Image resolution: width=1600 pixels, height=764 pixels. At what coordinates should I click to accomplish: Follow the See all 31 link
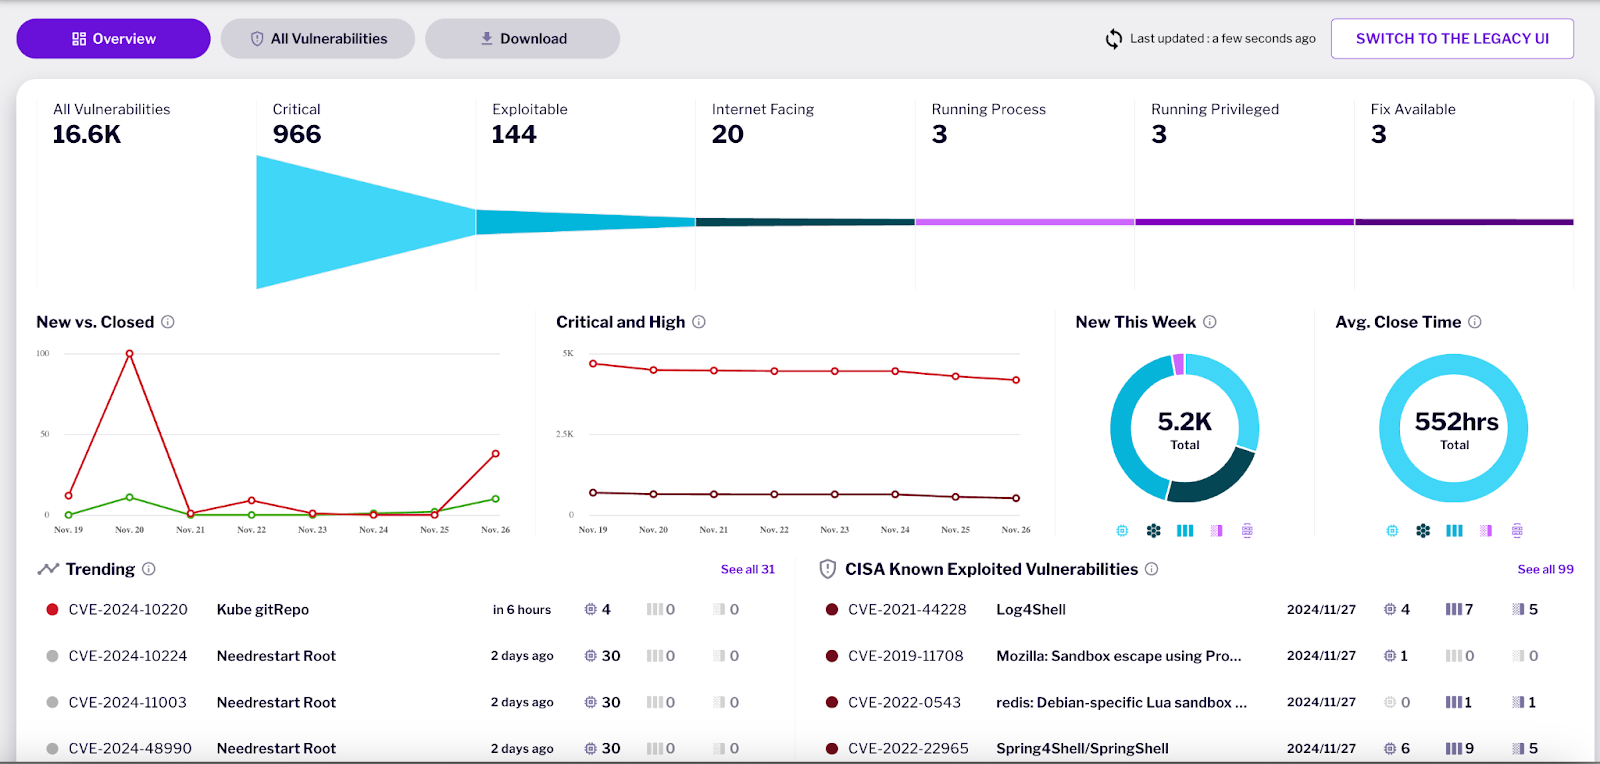748,569
